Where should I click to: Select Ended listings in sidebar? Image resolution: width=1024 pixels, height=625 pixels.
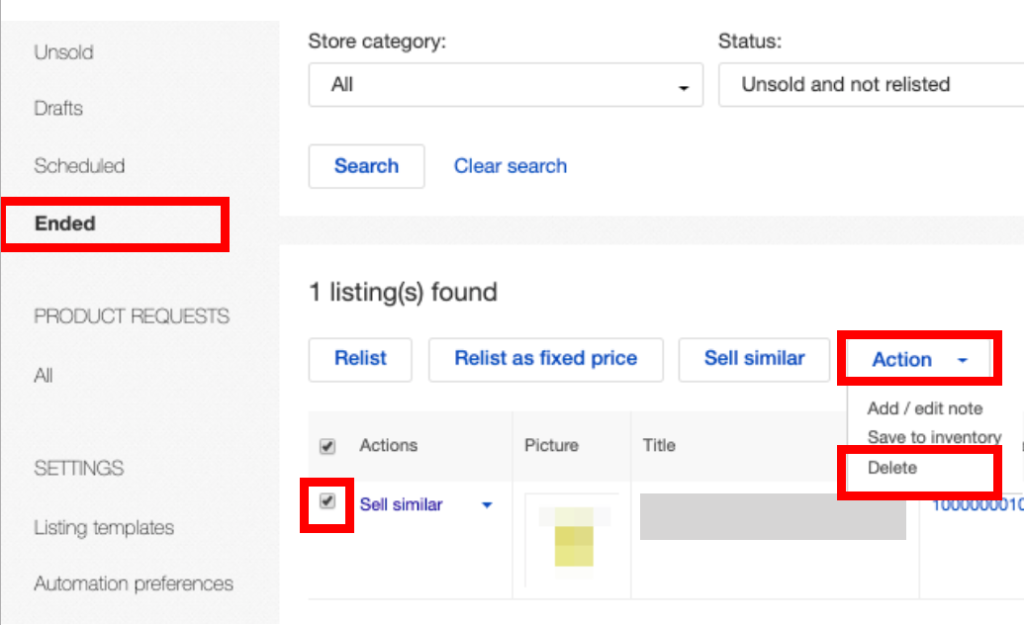point(65,224)
